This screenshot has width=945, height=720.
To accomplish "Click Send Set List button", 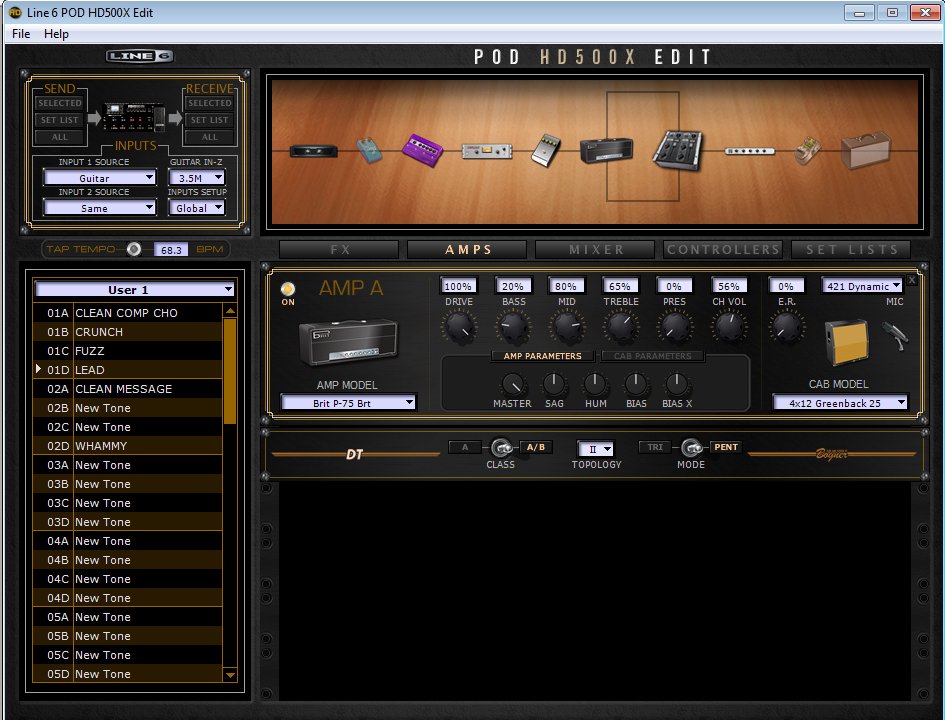I will tap(60, 120).
